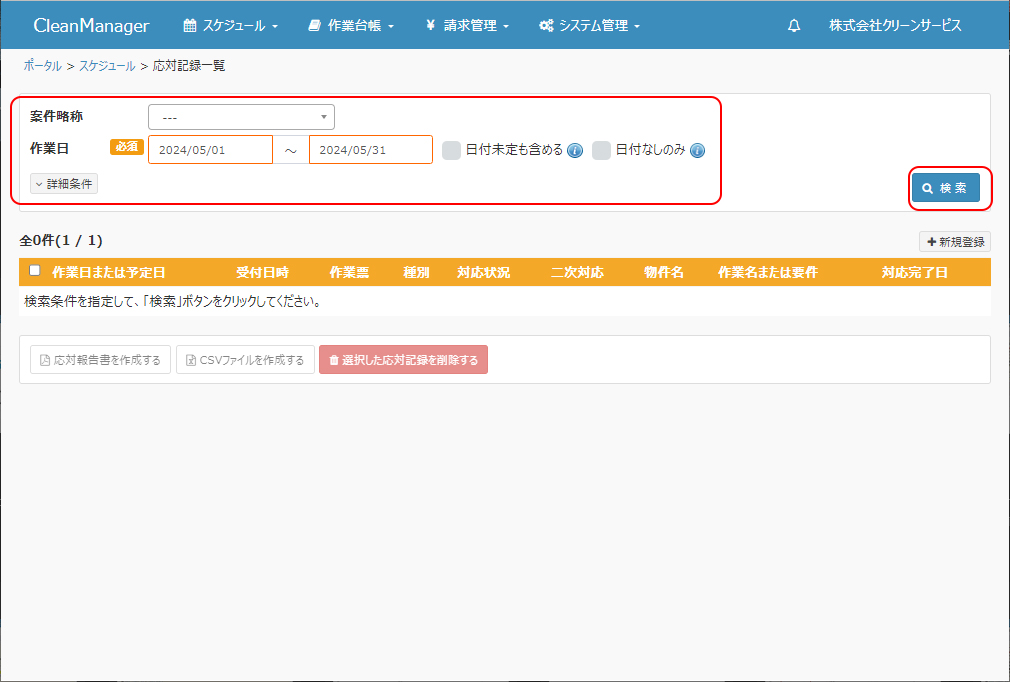Toggle the 日付なしのみ checkbox
Image resolution: width=1010 pixels, height=682 pixels.
(x=601, y=150)
